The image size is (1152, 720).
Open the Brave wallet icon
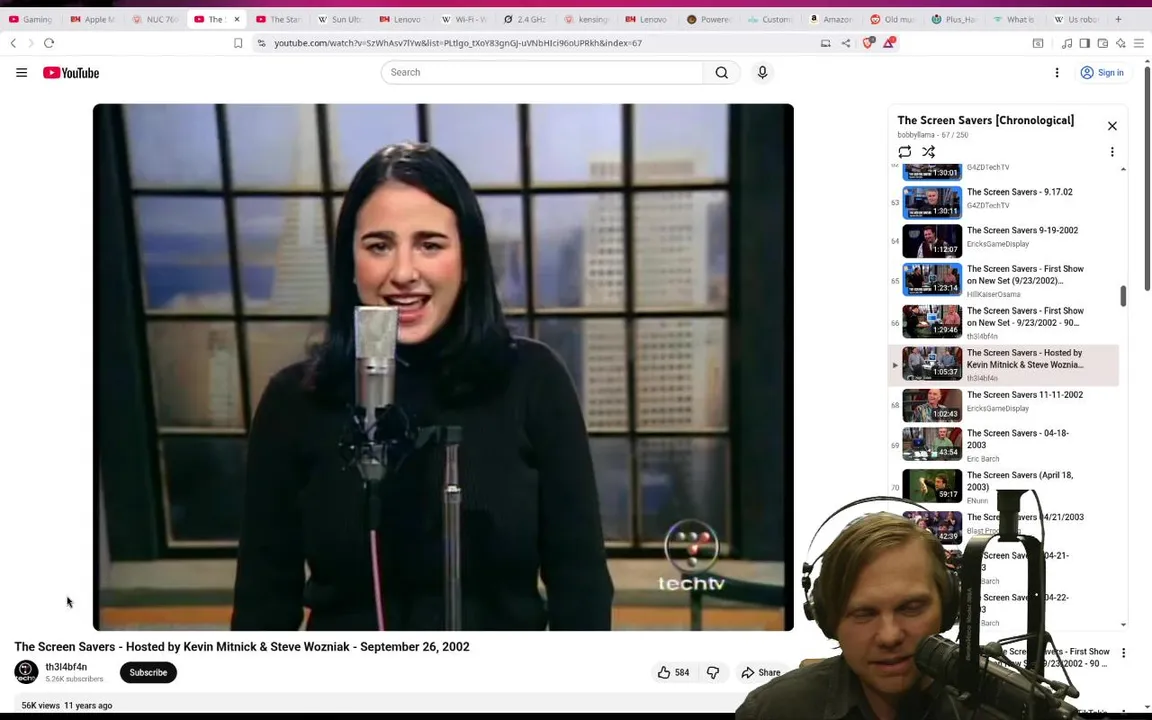pyautogui.click(x=1103, y=43)
